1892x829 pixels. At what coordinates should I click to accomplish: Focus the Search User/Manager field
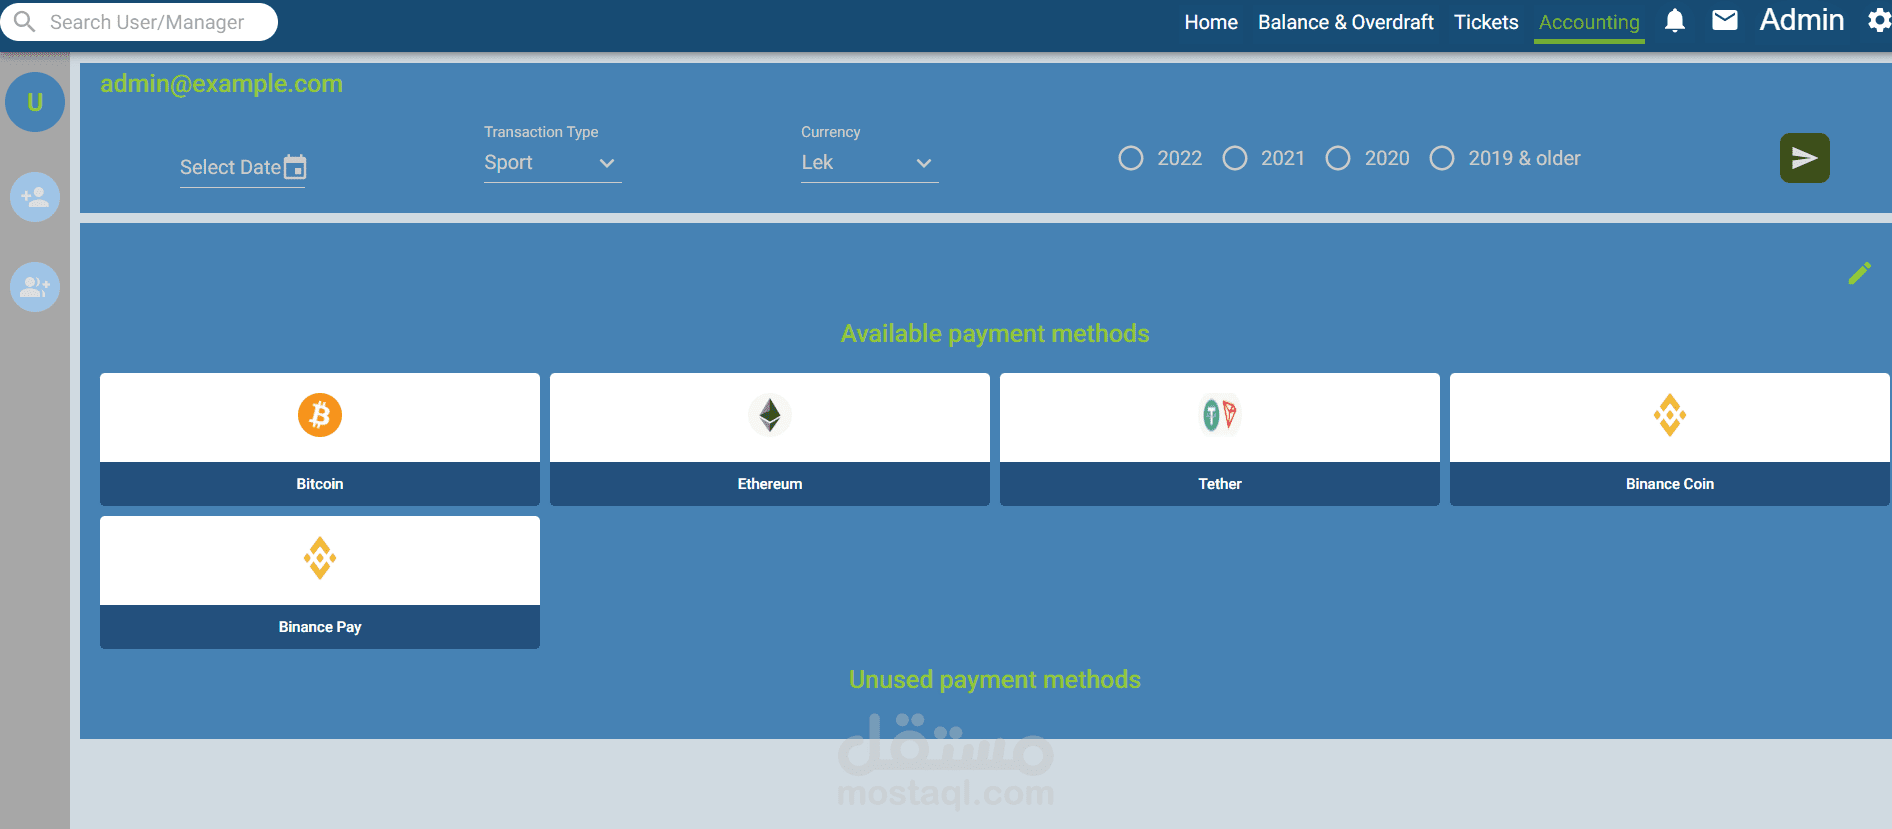pos(140,22)
